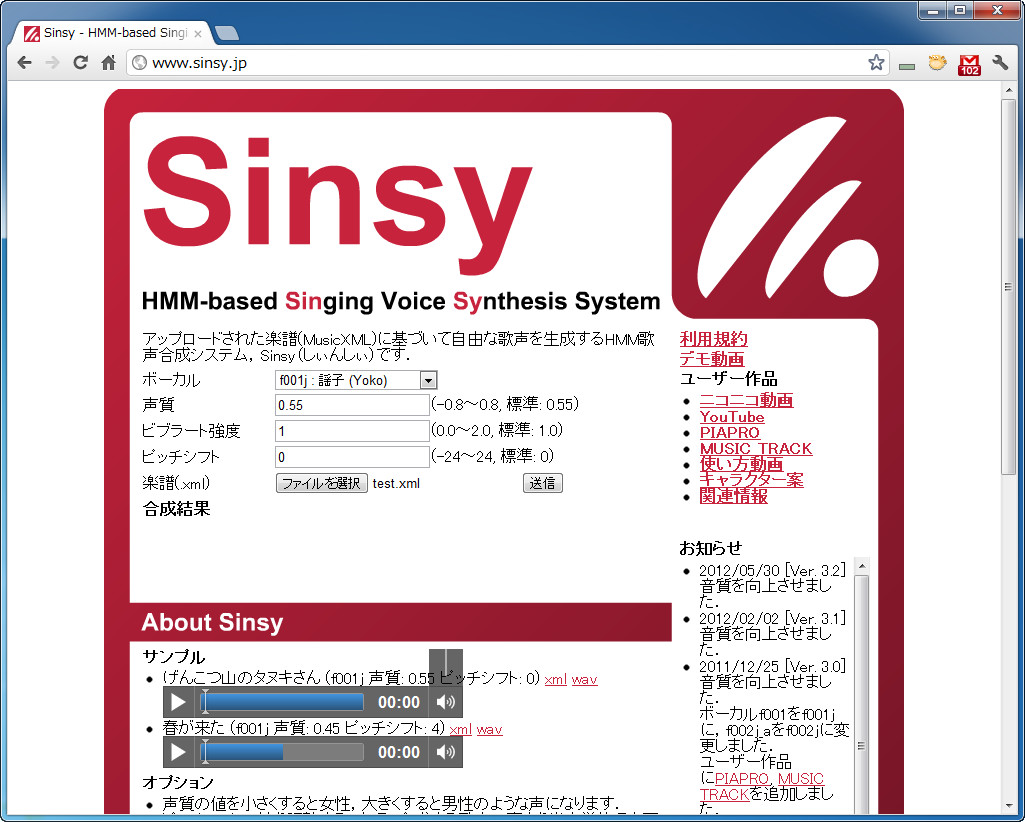This screenshot has width=1025, height=822.
Task: Open the 関連情報 link
Action: coord(733,496)
